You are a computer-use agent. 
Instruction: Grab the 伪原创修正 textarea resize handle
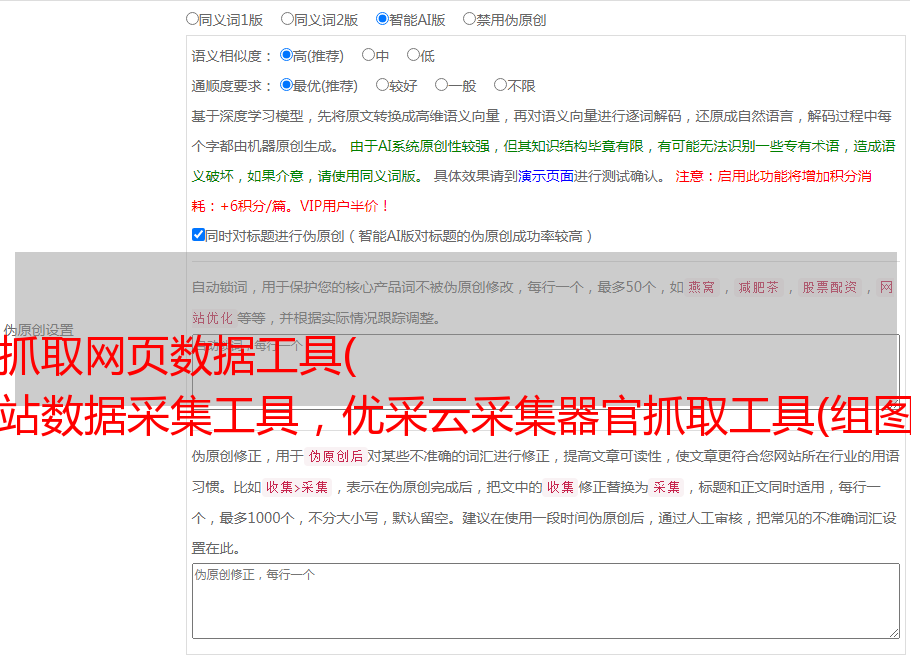894,633
